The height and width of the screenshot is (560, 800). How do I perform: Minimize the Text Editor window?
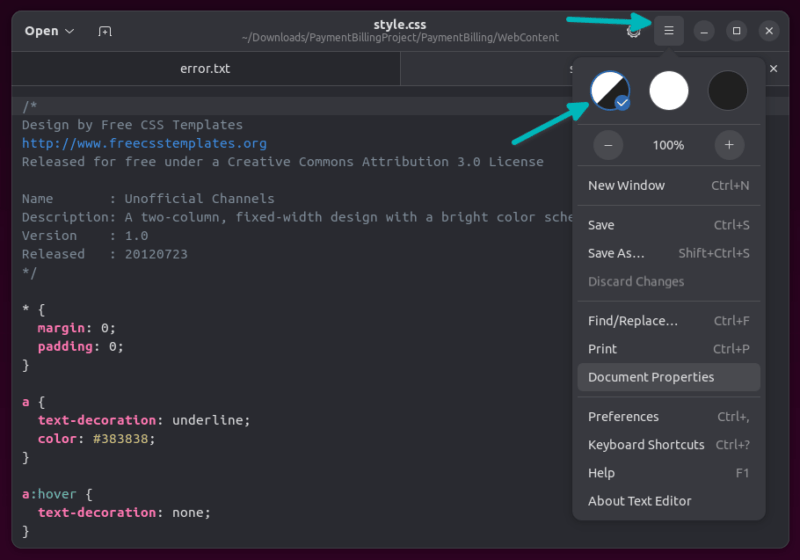[x=704, y=31]
